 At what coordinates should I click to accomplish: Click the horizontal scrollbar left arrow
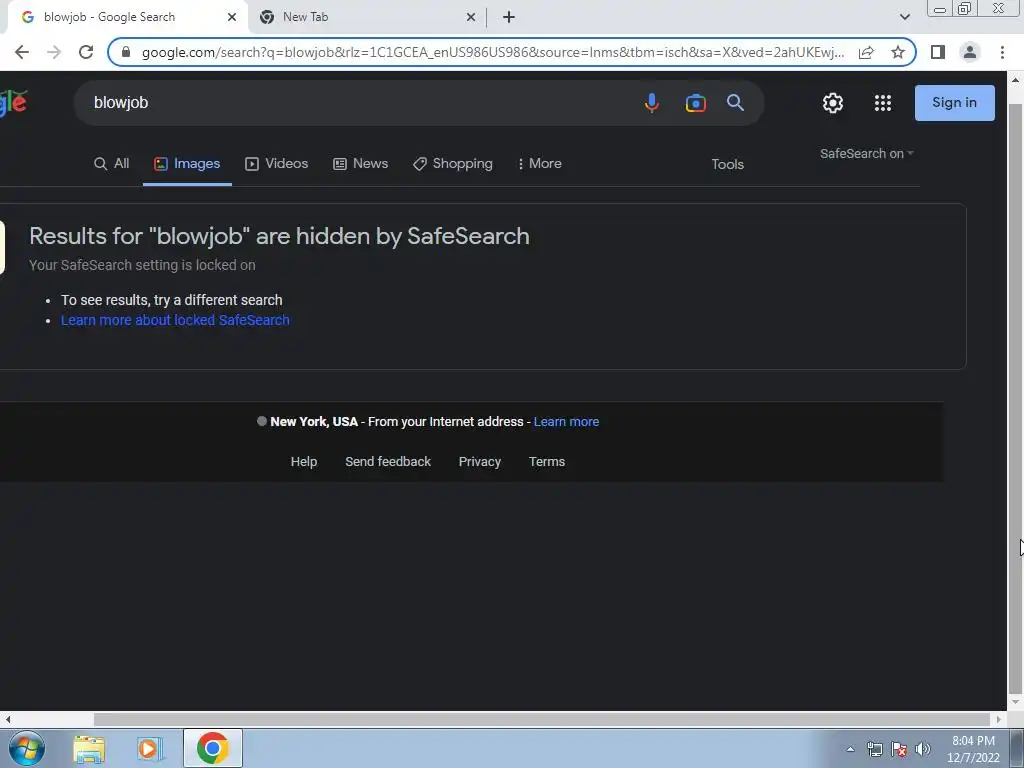7,719
